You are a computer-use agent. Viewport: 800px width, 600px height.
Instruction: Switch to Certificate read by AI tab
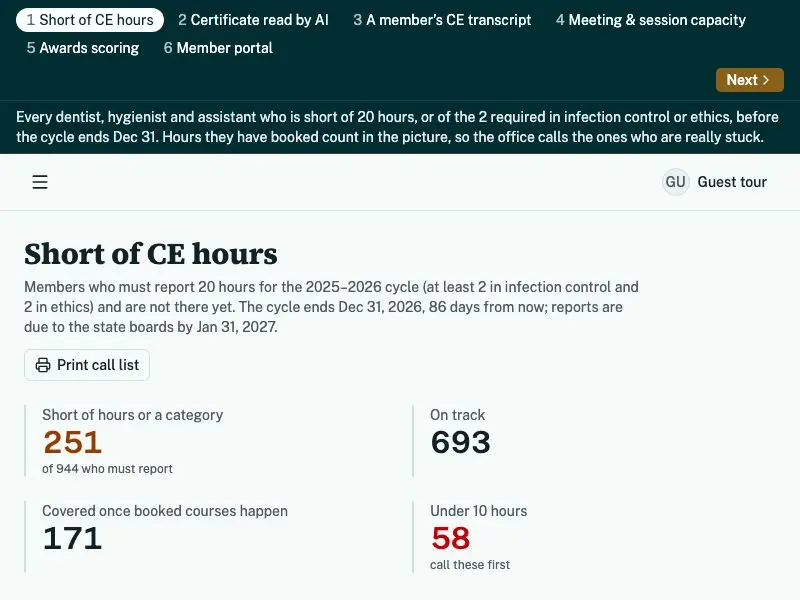click(253, 20)
